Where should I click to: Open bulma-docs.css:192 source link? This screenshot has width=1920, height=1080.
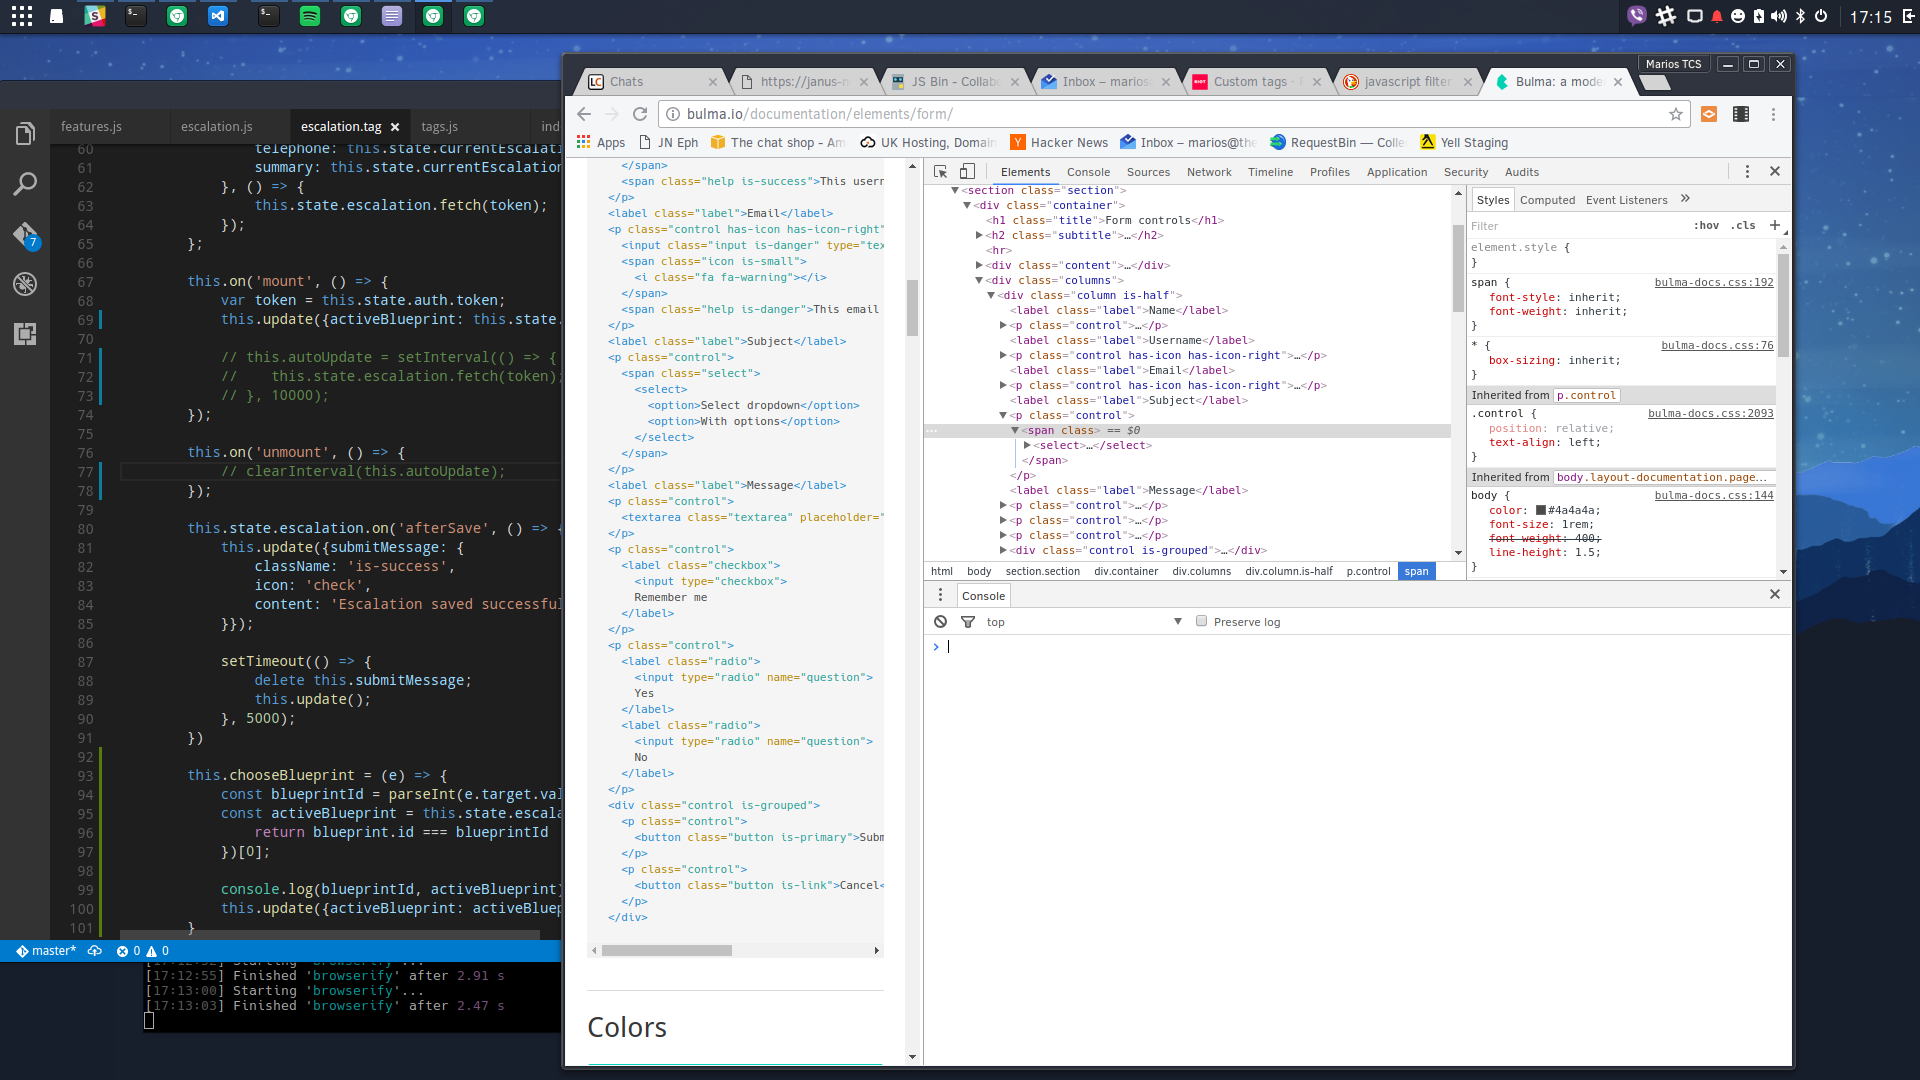click(1713, 282)
